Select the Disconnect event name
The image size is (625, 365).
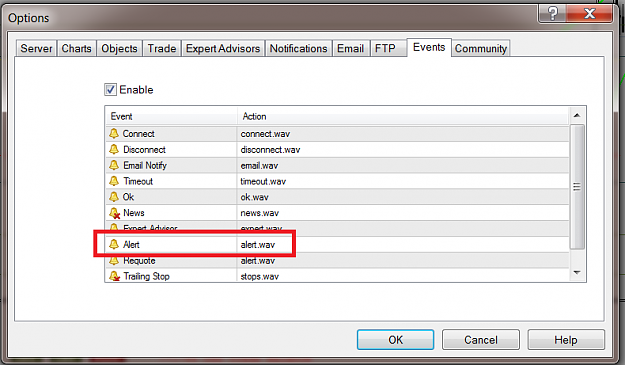coord(144,150)
